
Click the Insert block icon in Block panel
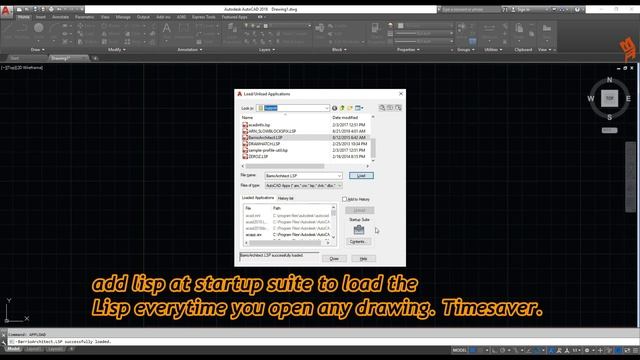[x=320, y=28]
